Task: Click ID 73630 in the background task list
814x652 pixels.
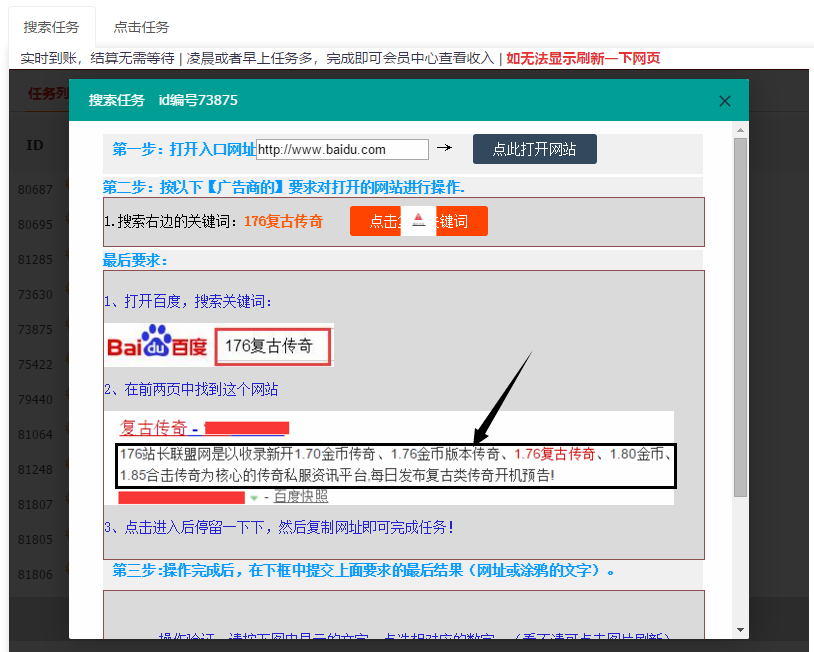Action: 35,295
